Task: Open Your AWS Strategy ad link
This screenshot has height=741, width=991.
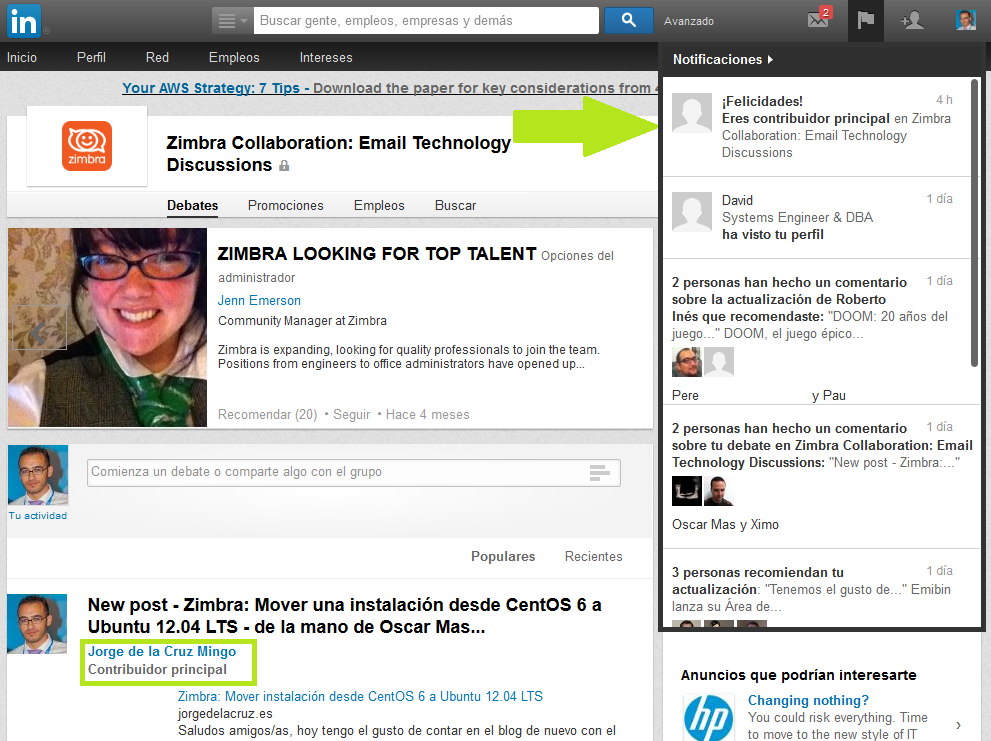Action: pos(389,88)
